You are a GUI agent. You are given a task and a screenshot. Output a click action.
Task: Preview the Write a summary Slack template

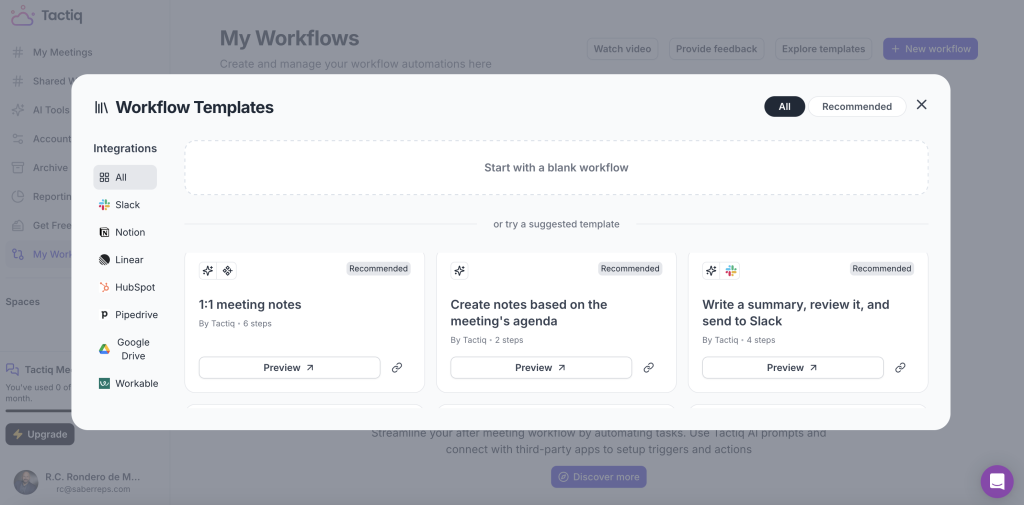(792, 368)
